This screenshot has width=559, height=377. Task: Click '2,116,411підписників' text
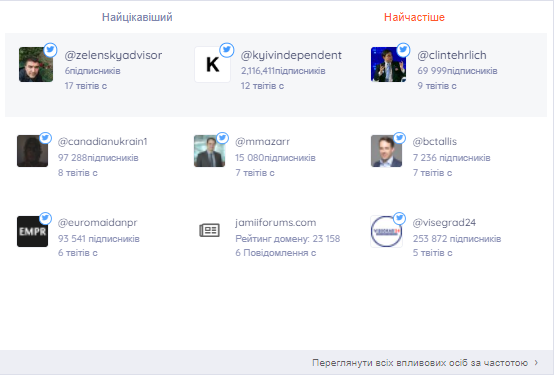[x=283, y=71]
